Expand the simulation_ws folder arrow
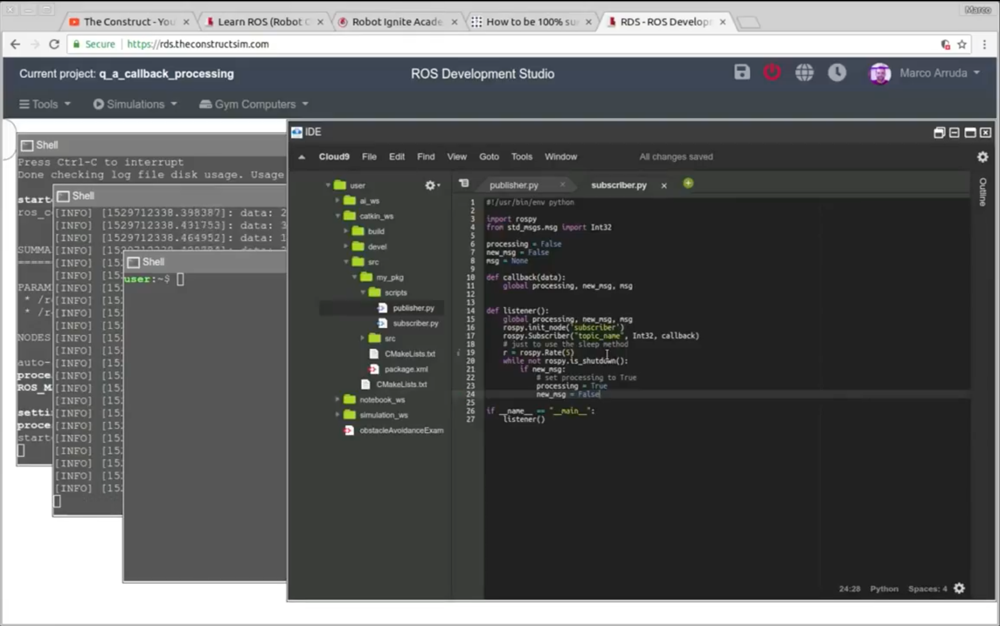The image size is (1000, 626). point(337,414)
